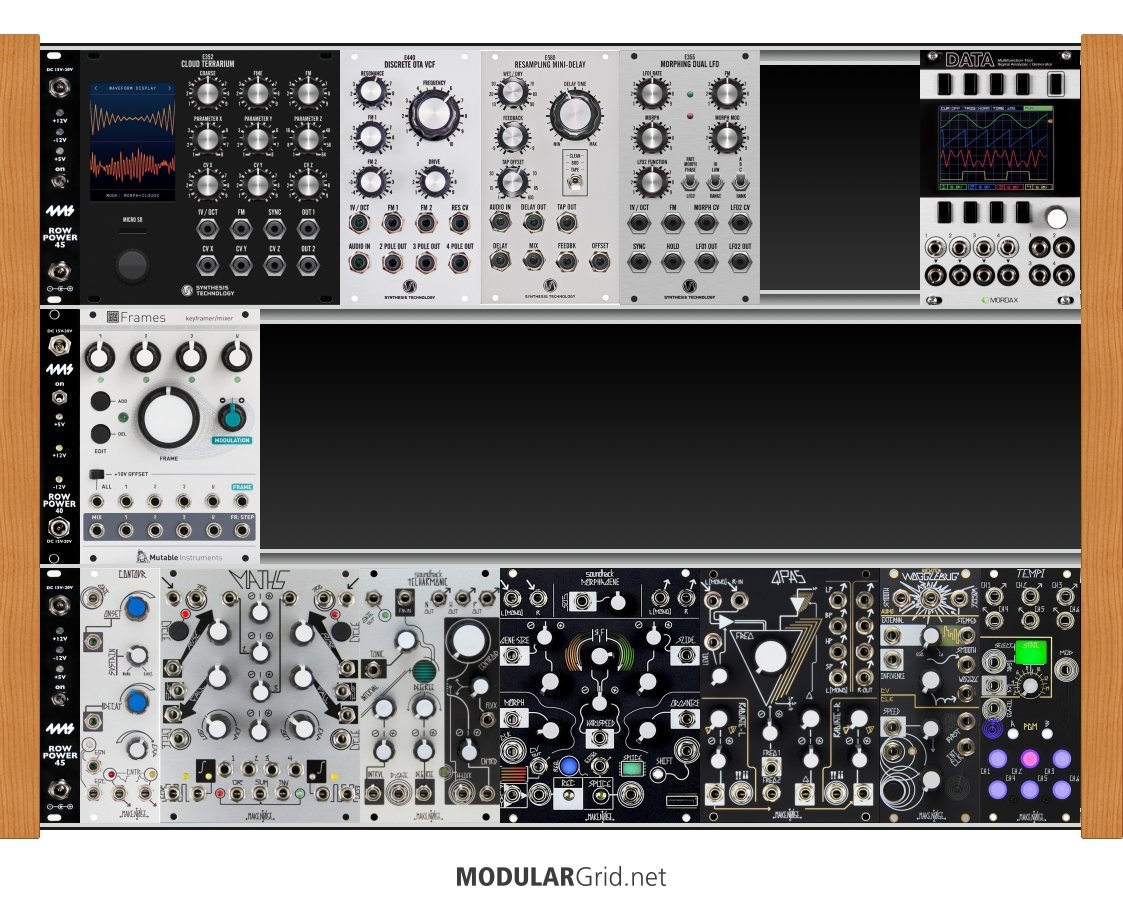Image resolution: width=1123 pixels, height=898 pixels.
Task: Click the E440 Drive knob
Action: [434, 182]
